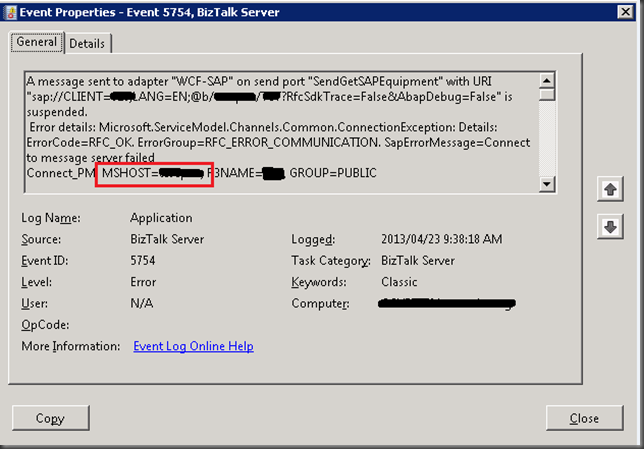Click the Keywords value Classic
The height and width of the screenshot is (449, 644).
click(399, 282)
